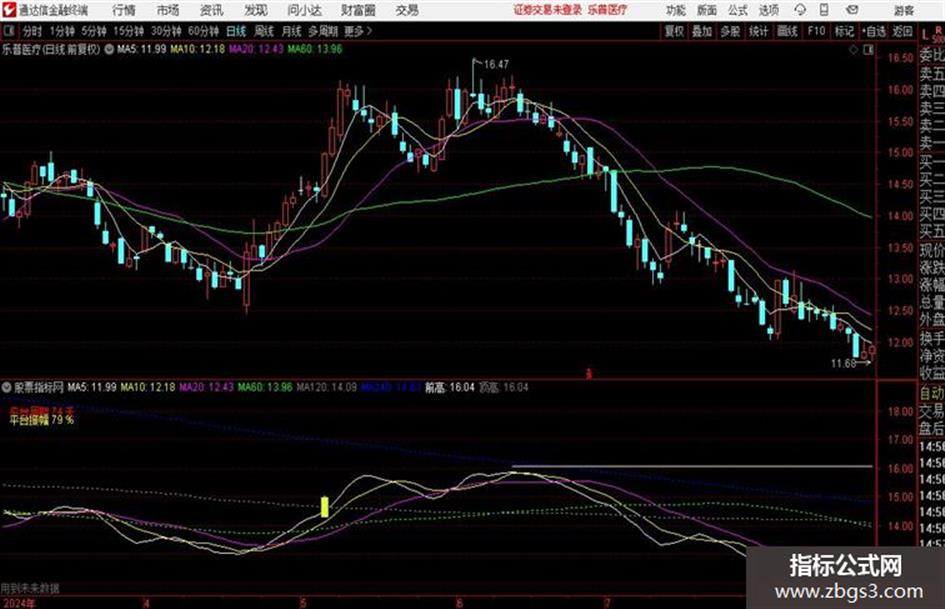Click the 自动 label in right panel
The height and width of the screenshot is (609, 945).
(x=931, y=393)
